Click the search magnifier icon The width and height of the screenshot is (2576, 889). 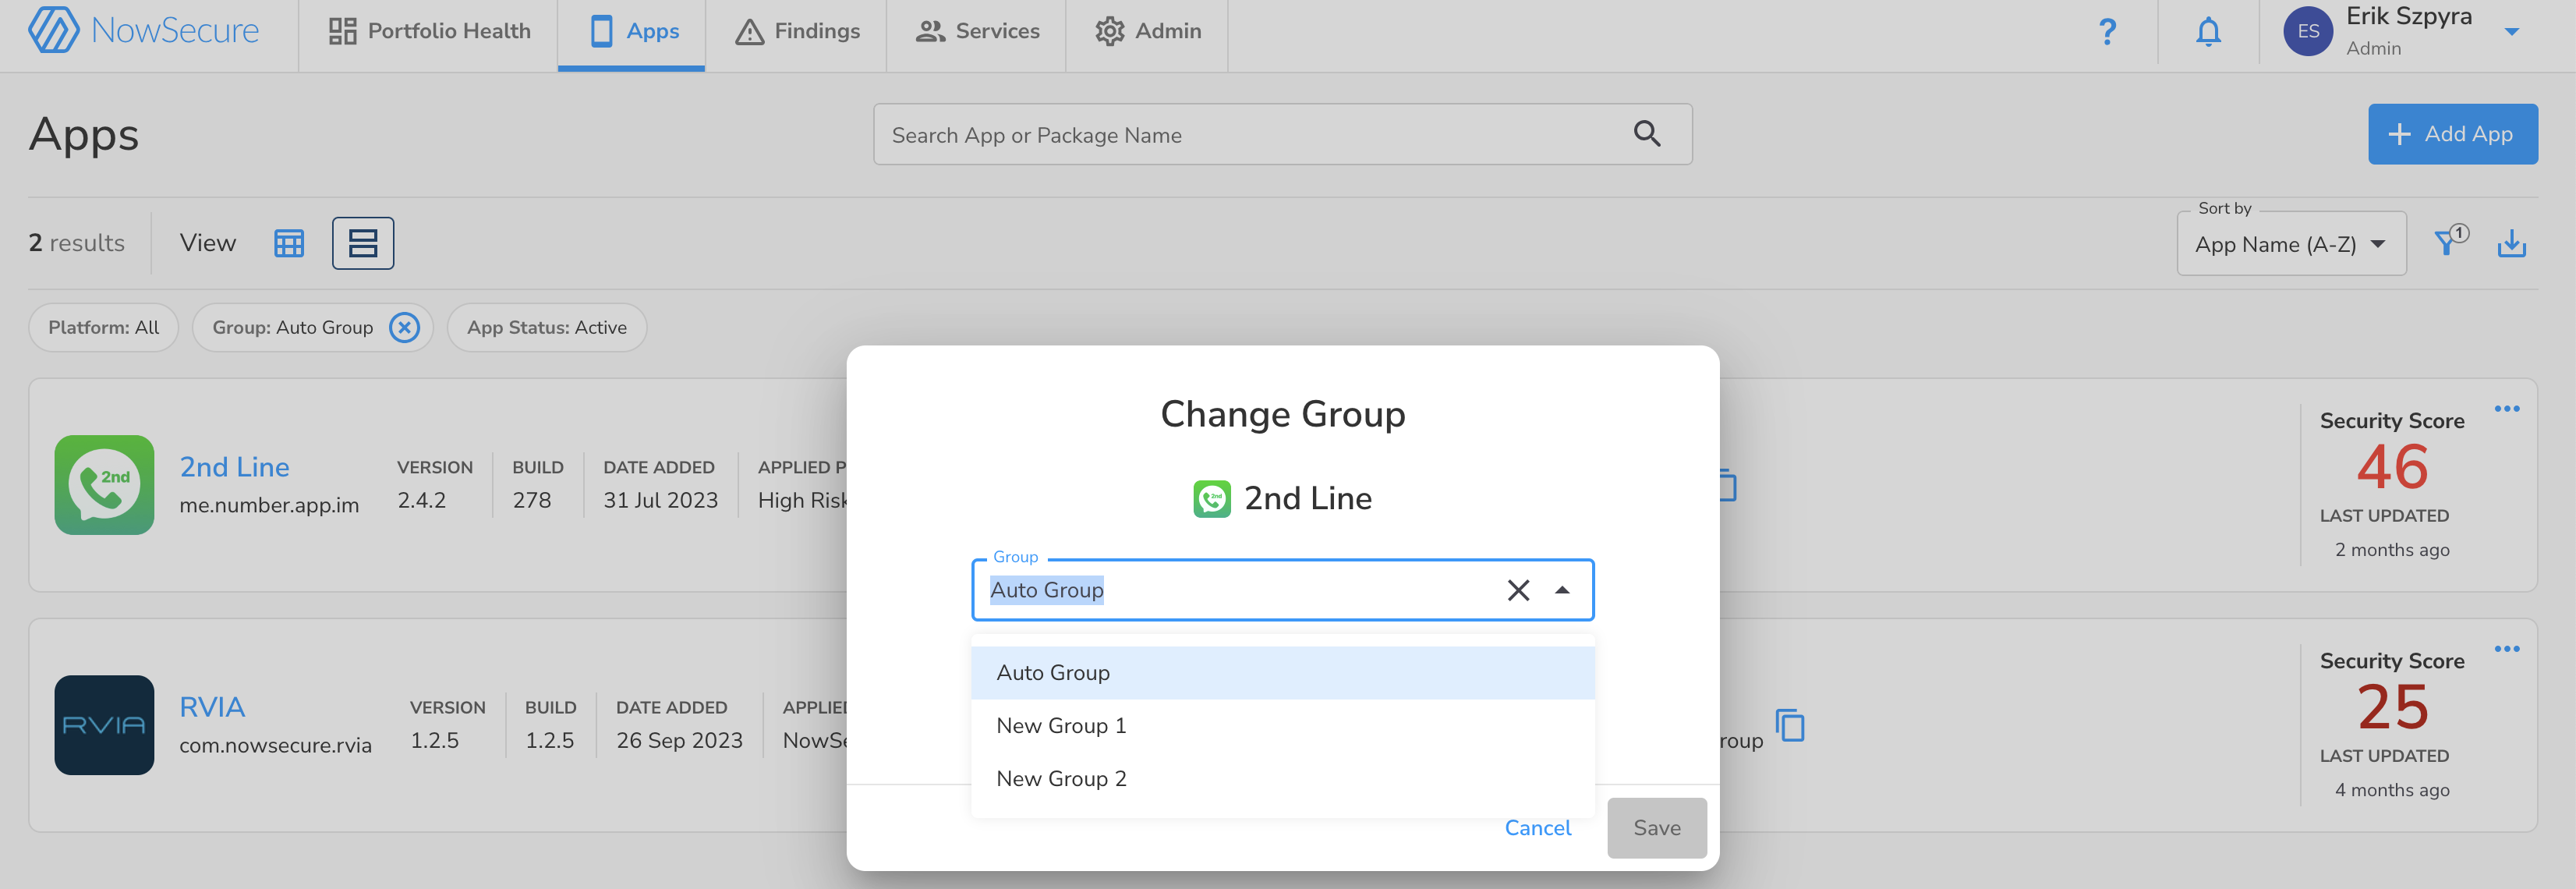[x=1647, y=134]
